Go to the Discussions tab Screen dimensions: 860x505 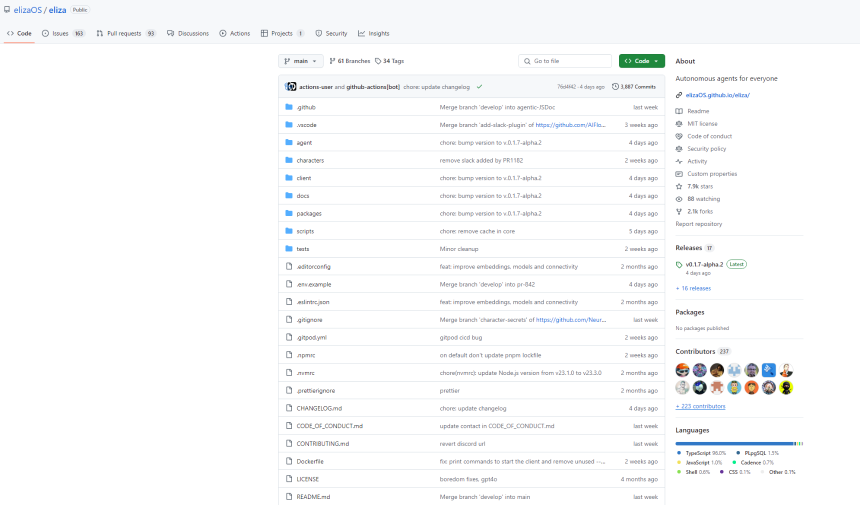pyautogui.click(x=188, y=33)
